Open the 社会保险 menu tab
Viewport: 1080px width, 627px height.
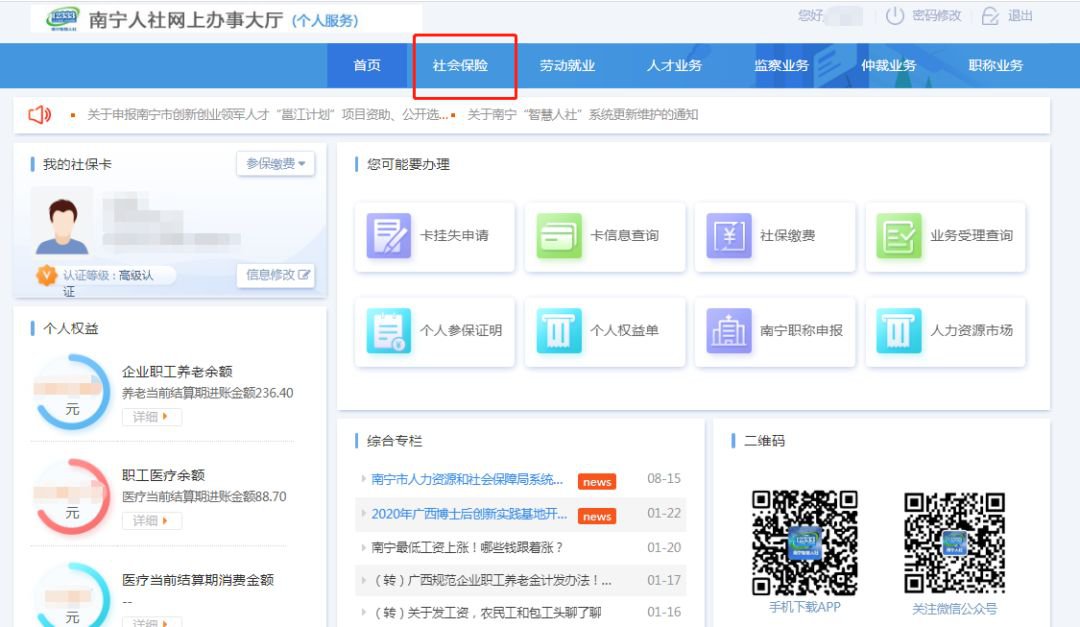click(460, 66)
